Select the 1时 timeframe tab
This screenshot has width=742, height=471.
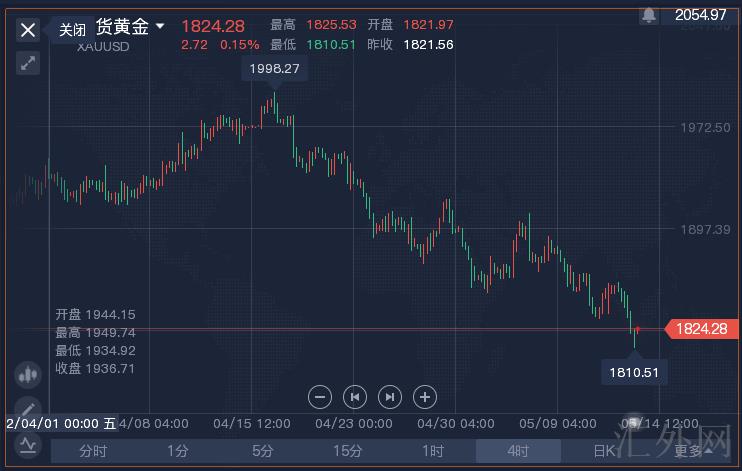click(432, 451)
